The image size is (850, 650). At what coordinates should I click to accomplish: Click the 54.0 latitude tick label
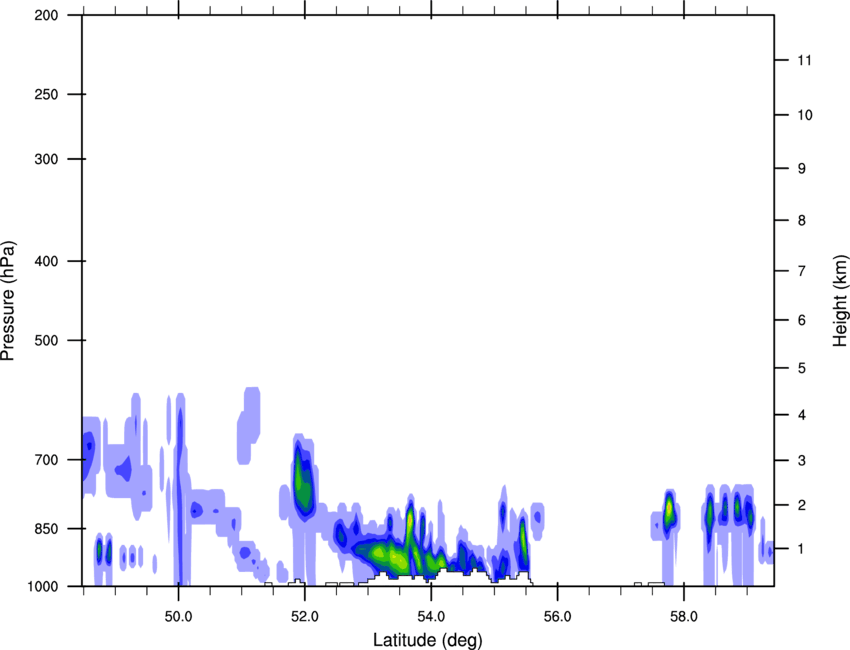tap(431, 617)
